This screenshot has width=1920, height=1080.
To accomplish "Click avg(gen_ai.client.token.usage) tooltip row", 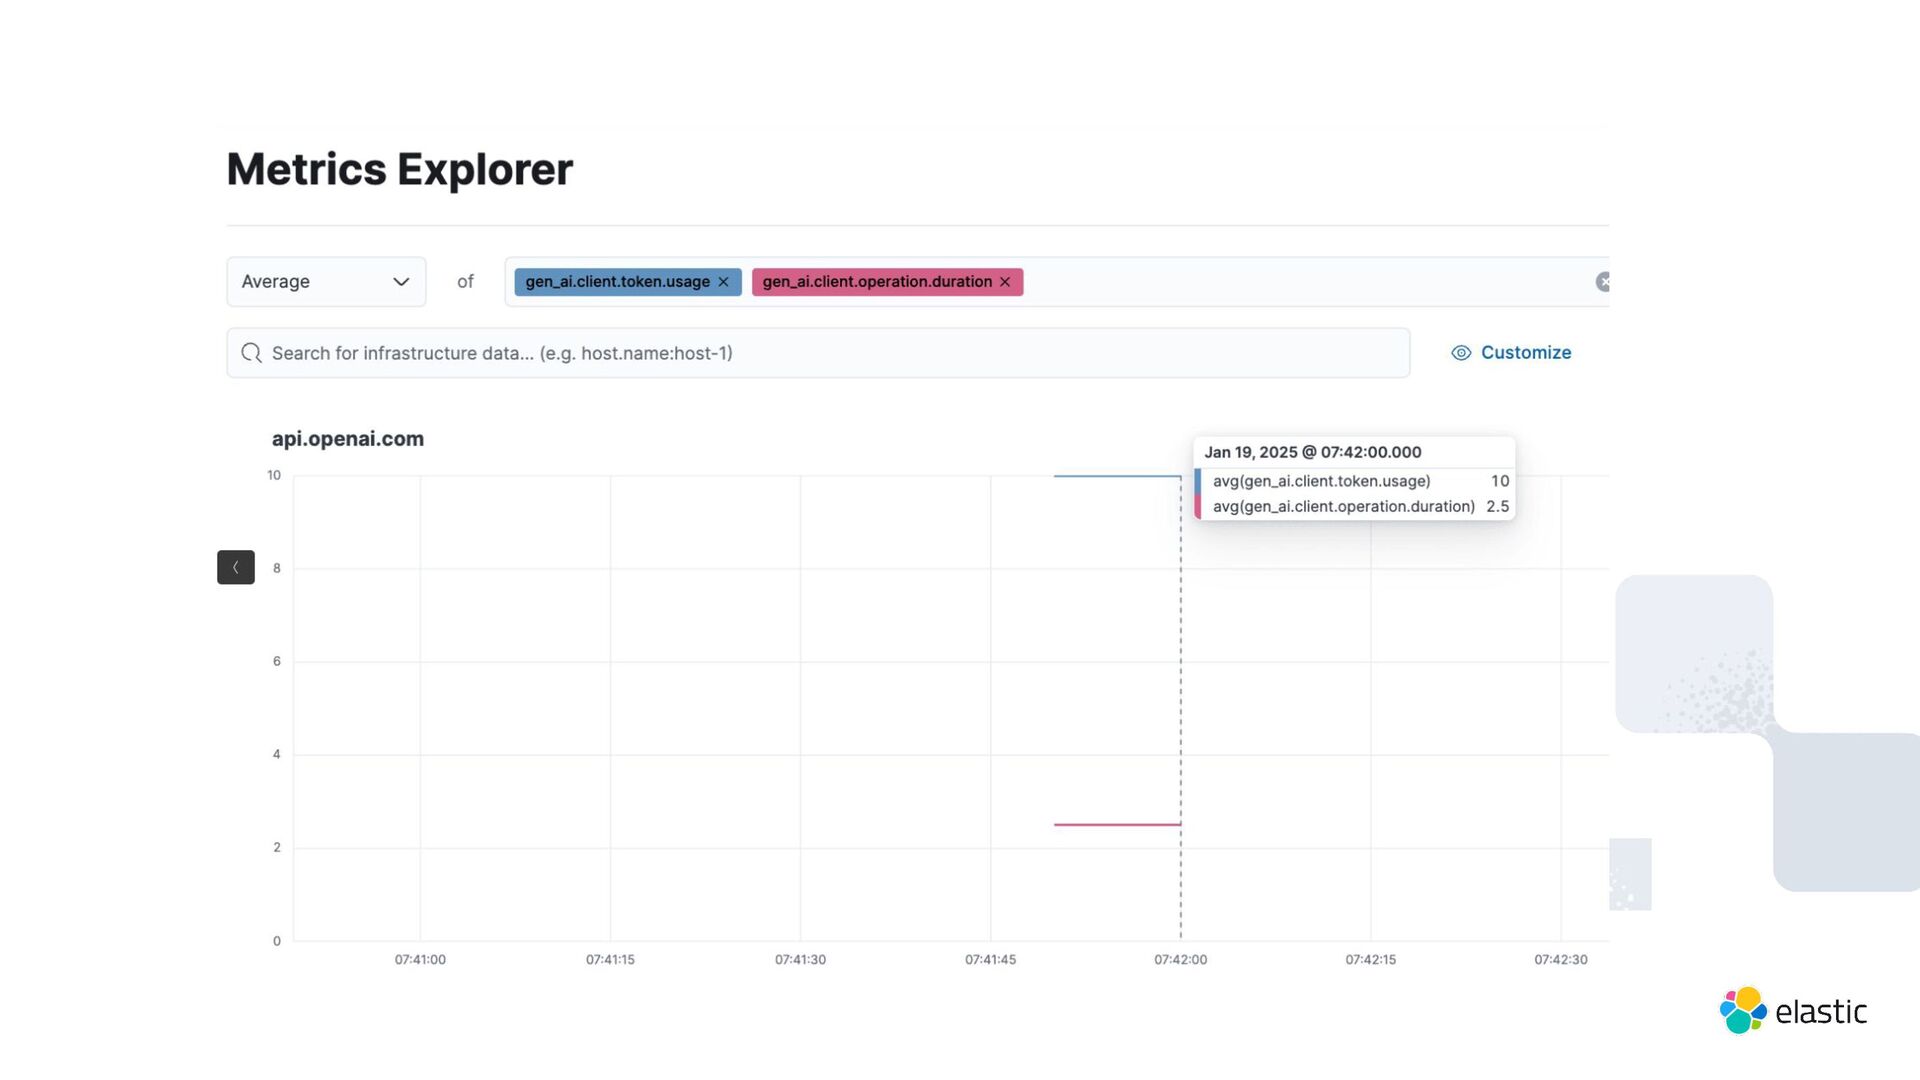I will [1321, 481].
